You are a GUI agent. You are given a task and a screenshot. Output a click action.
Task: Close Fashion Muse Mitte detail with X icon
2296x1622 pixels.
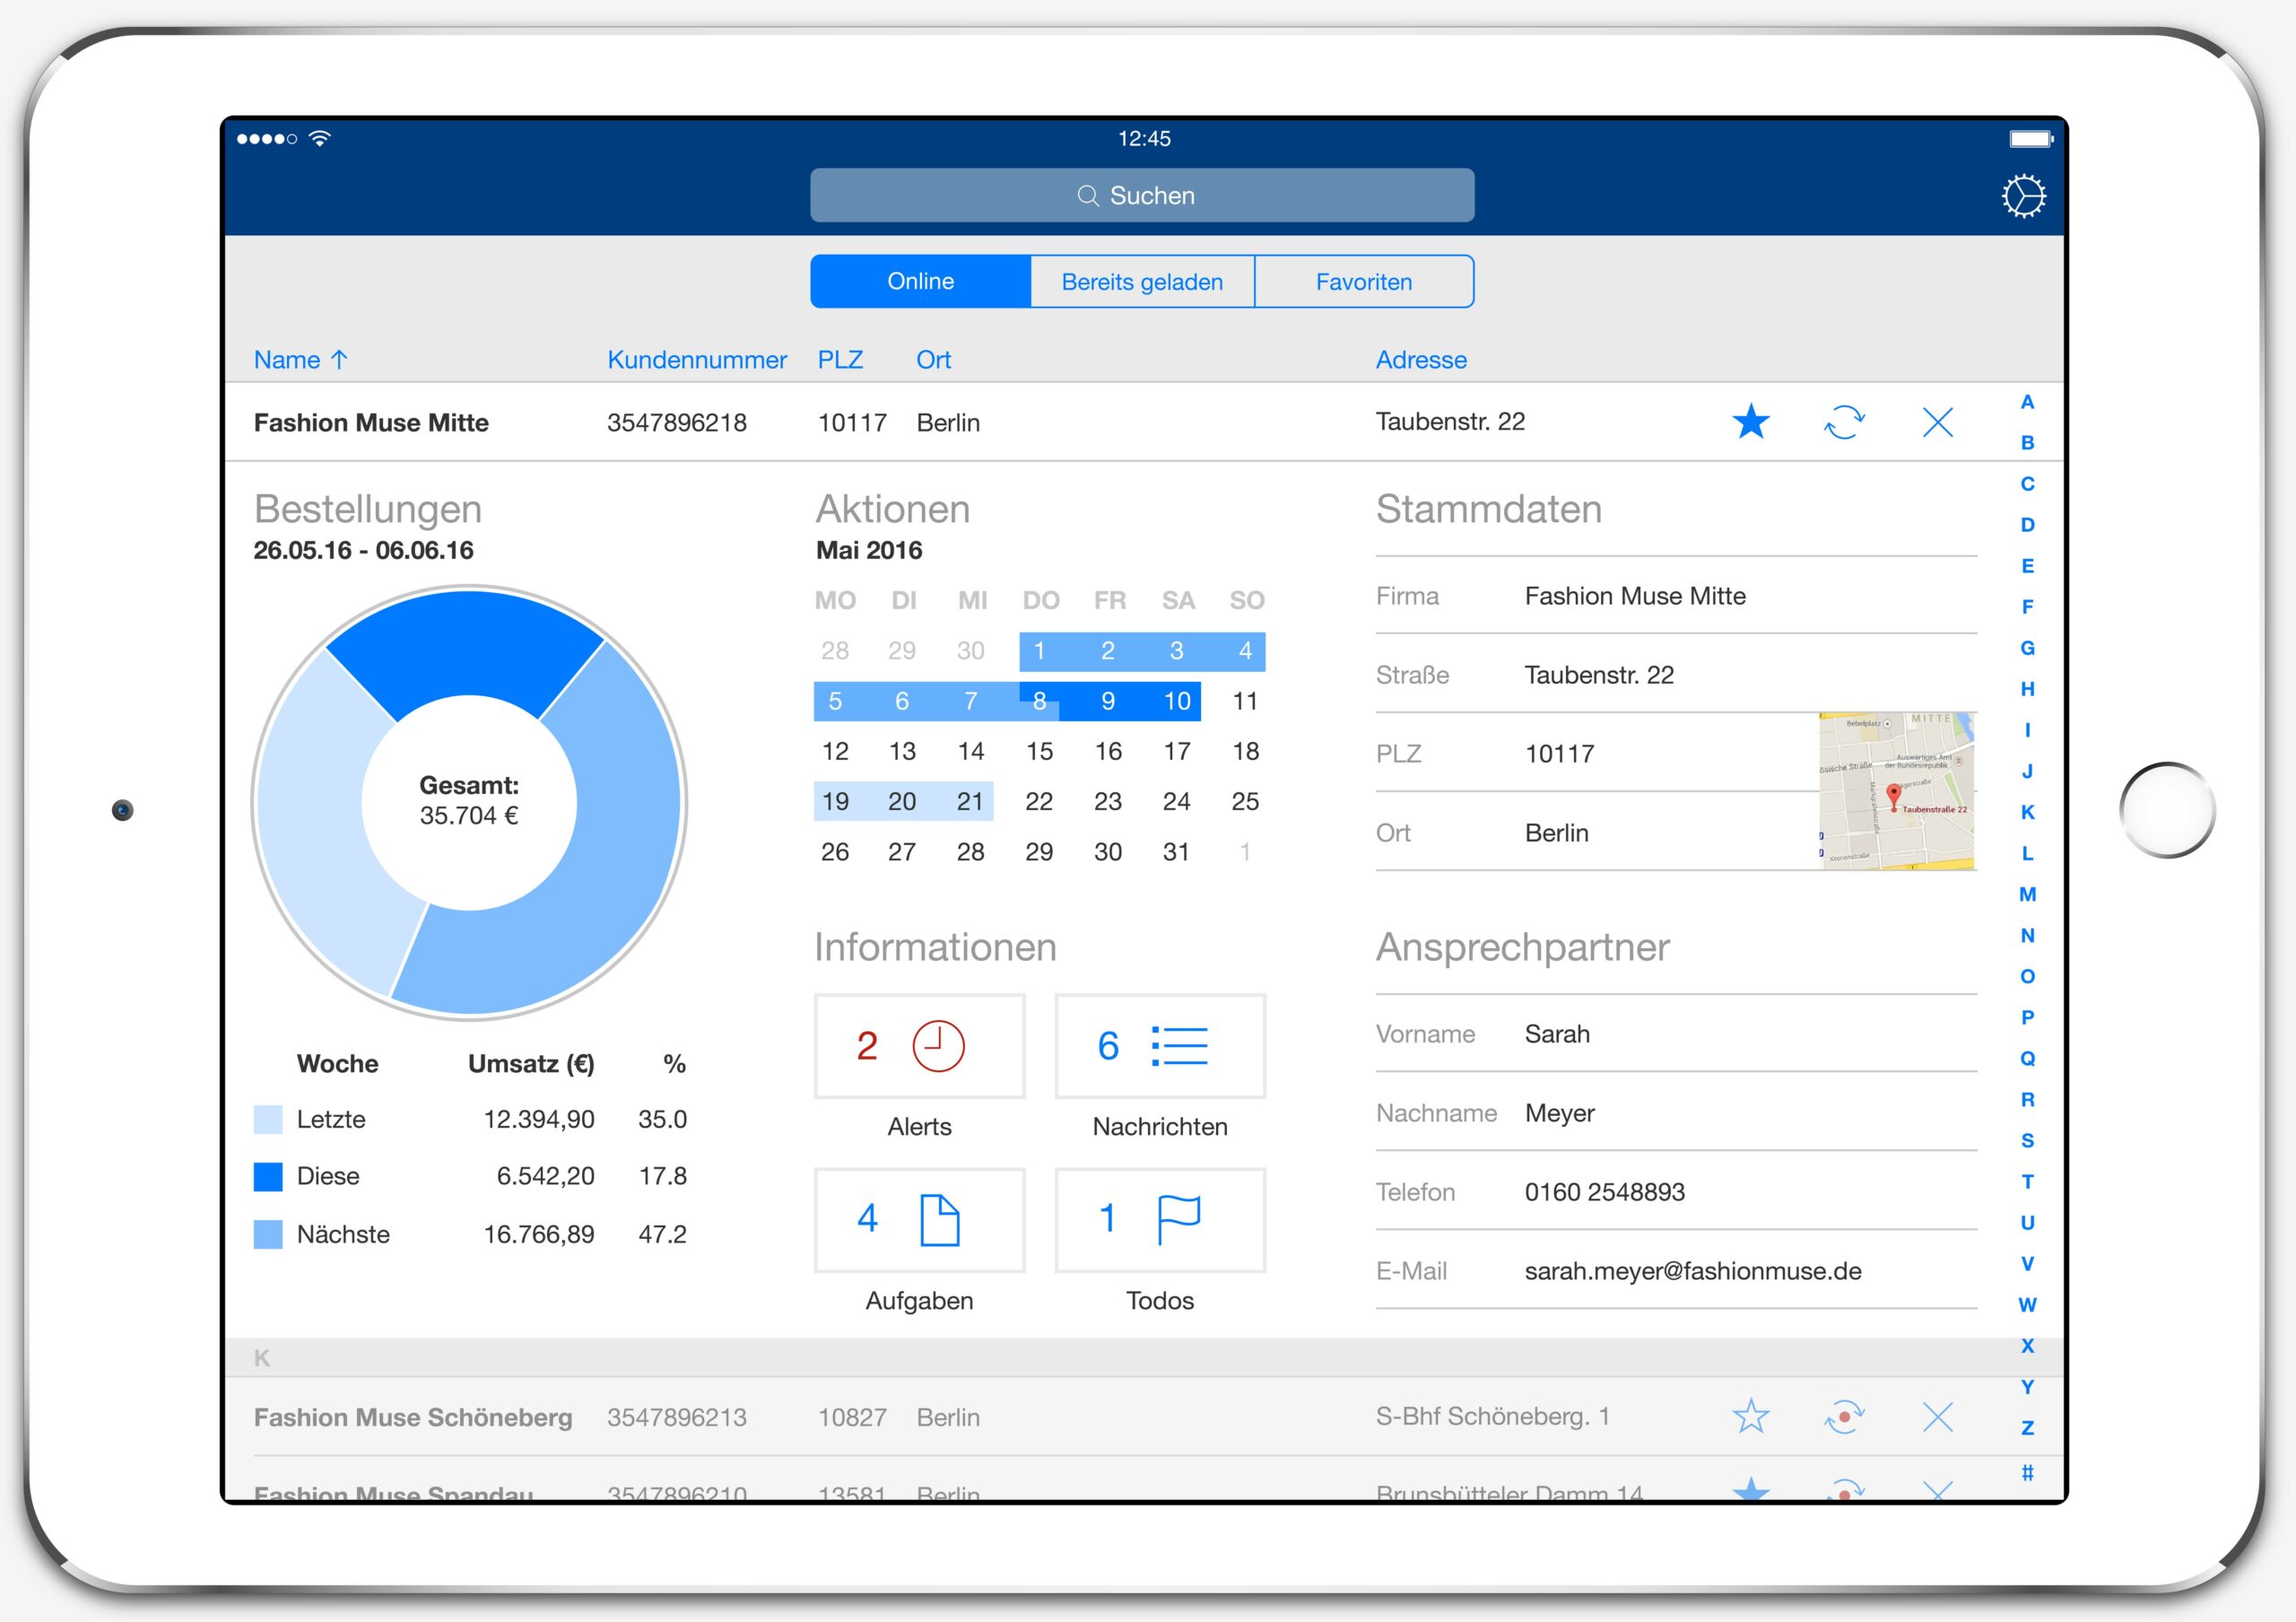[1937, 422]
